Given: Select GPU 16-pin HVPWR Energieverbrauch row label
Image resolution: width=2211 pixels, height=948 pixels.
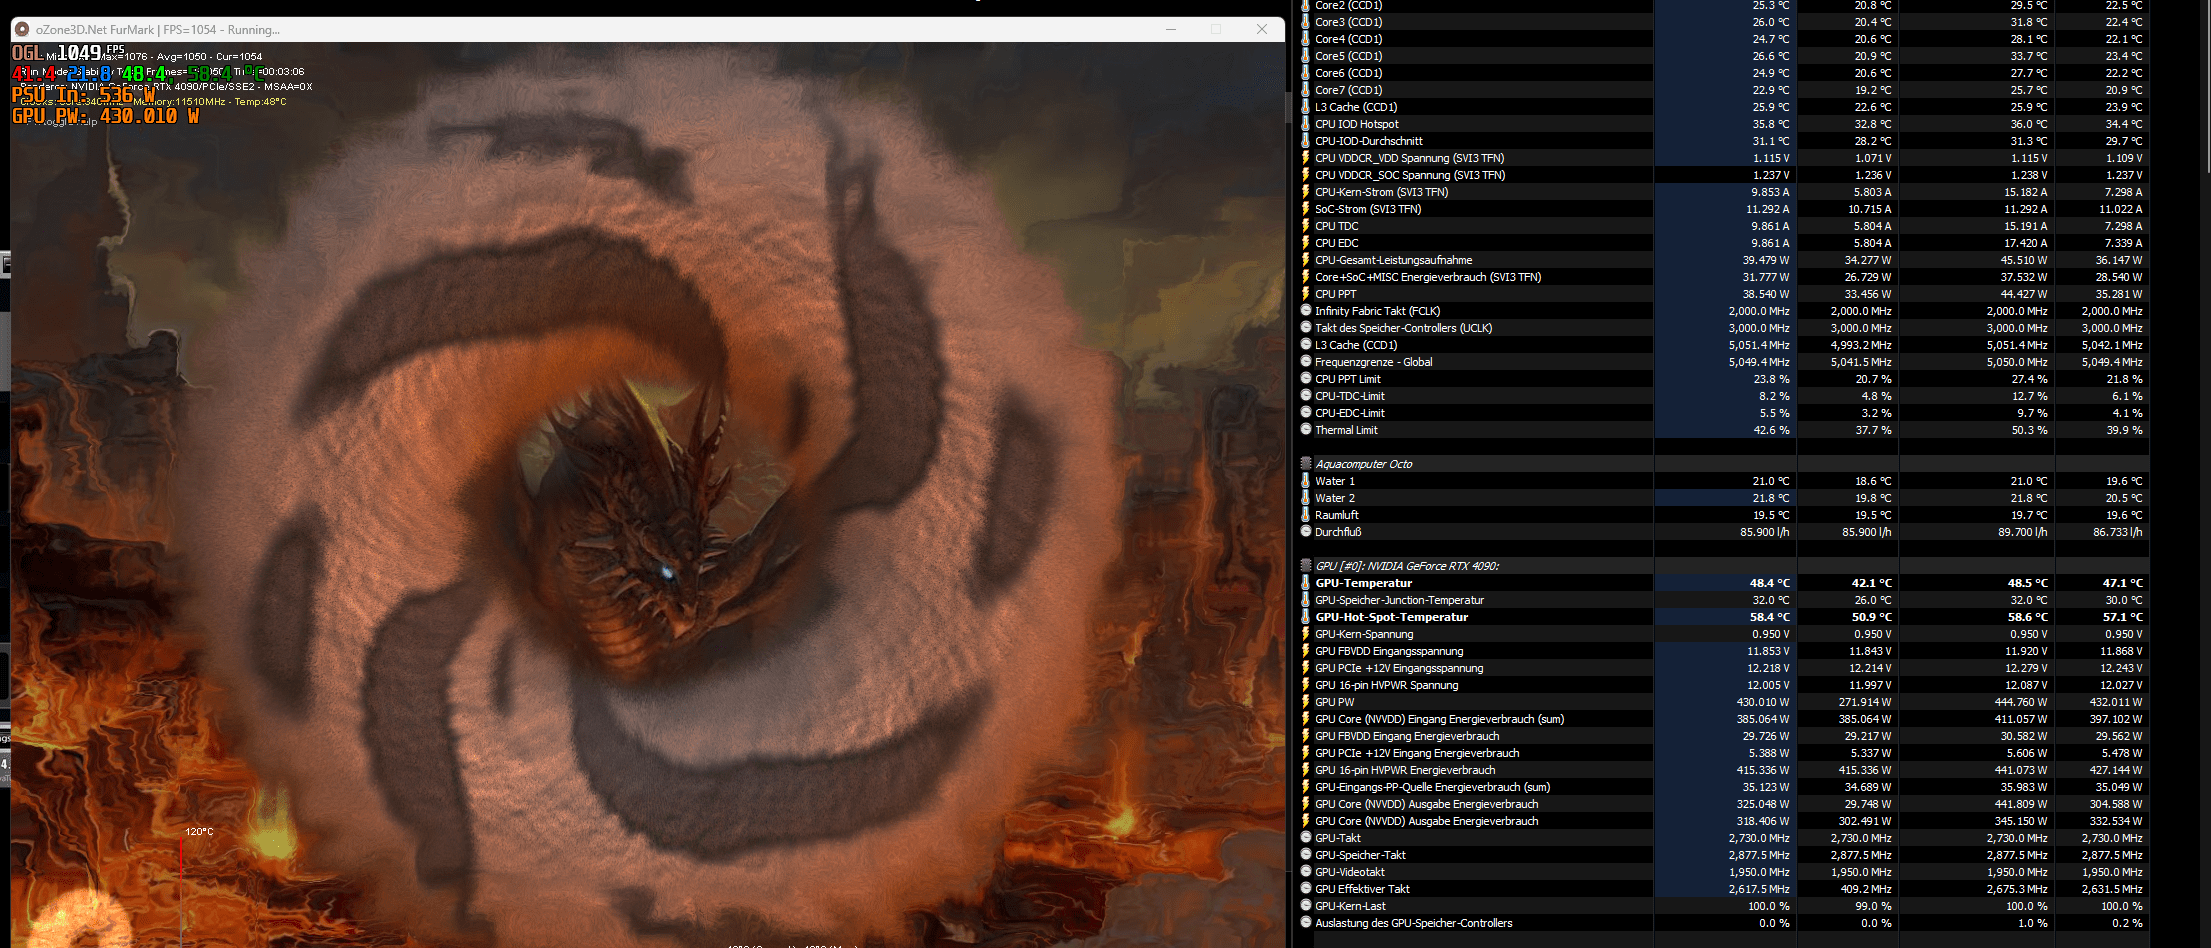Looking at the screenshot, I should click(x=1405, y=770).
